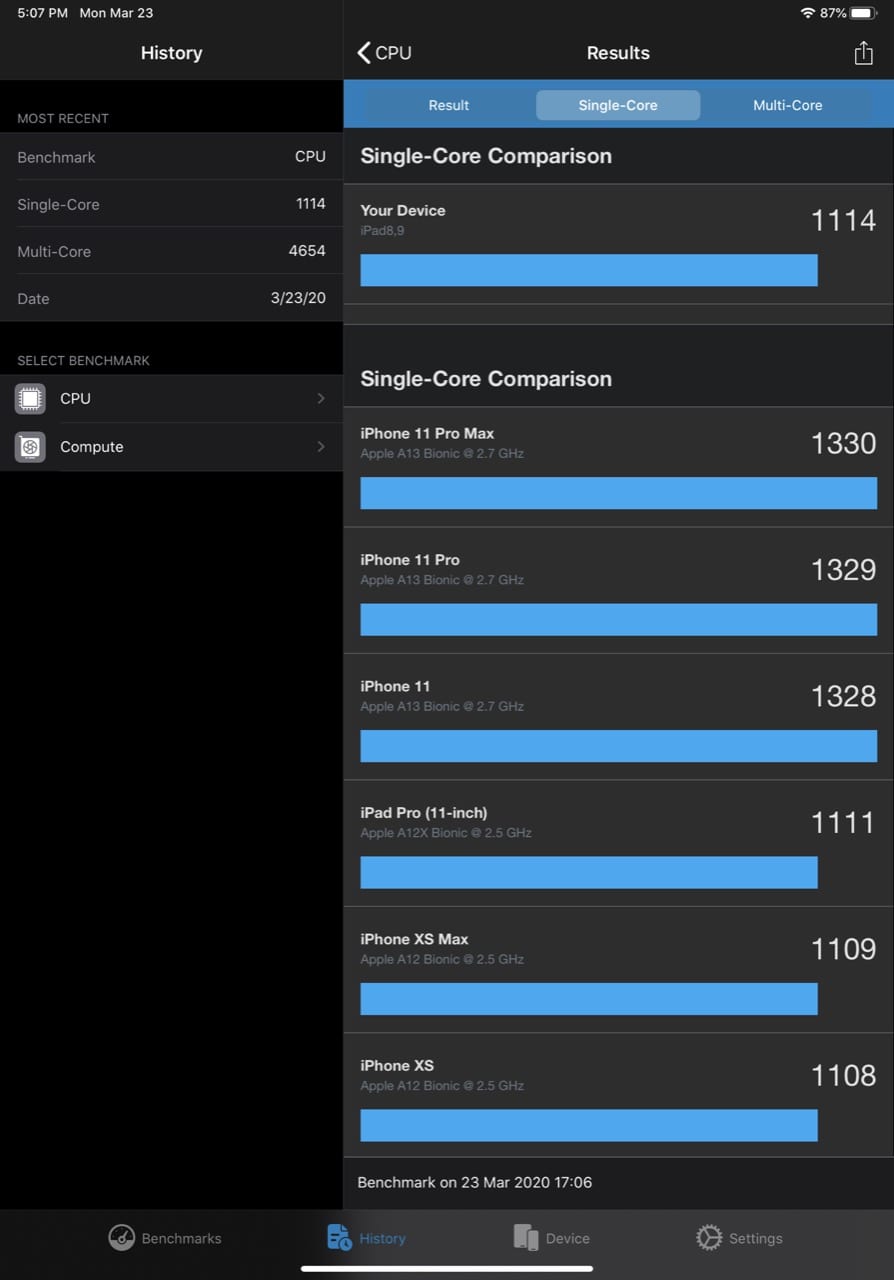Select the Compute benchmark icon
This screenshot has height=1280, width=894.
[30, 447]
